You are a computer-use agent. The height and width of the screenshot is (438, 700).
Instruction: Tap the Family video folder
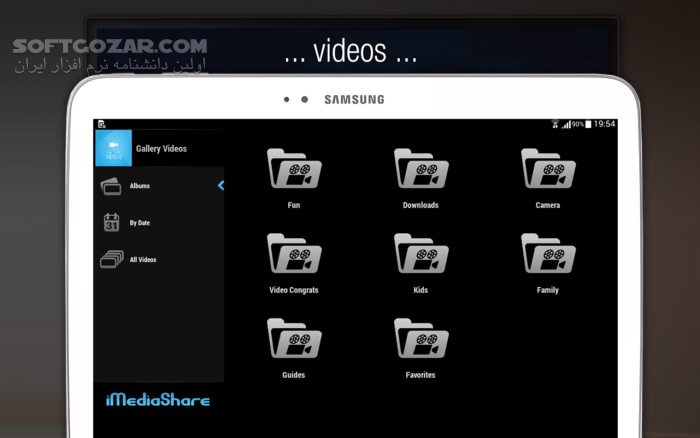point(547,254)
